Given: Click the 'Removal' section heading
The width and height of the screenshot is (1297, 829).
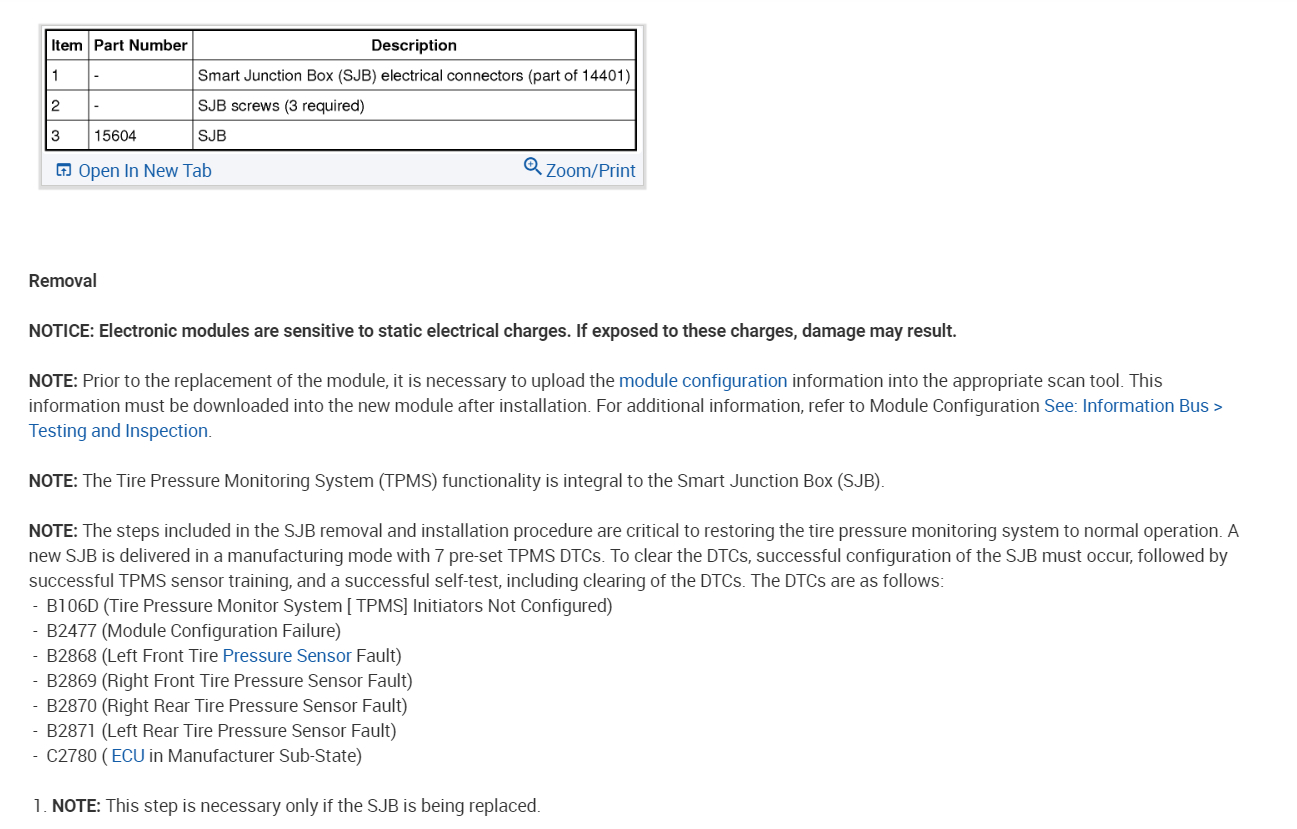Looking at the screenshot, I should coord(63,281).
